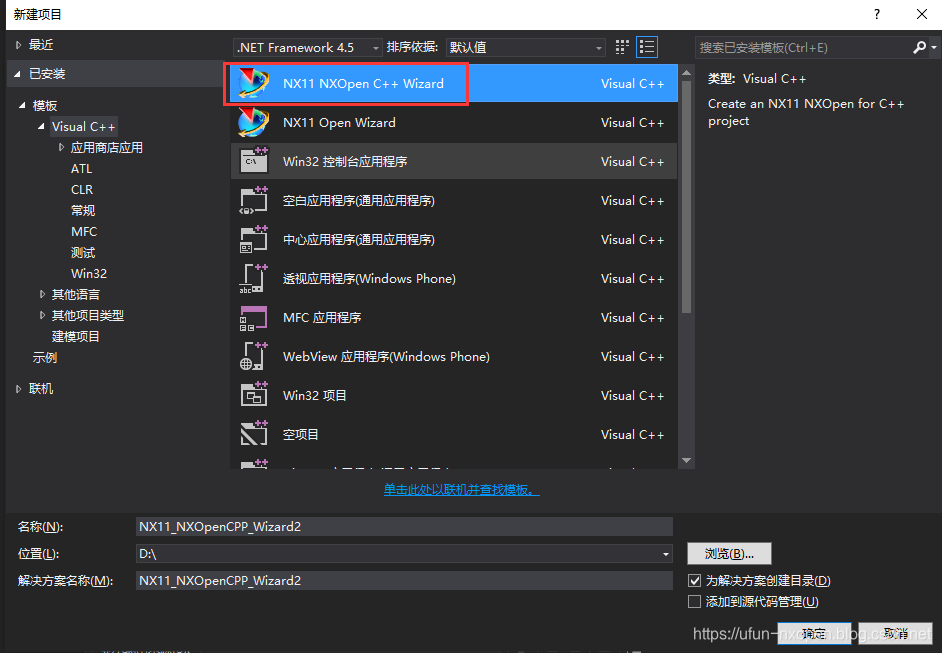
Task: Collapse the 已安装 section
Action: pyautogui.click(x=17, y=74)
